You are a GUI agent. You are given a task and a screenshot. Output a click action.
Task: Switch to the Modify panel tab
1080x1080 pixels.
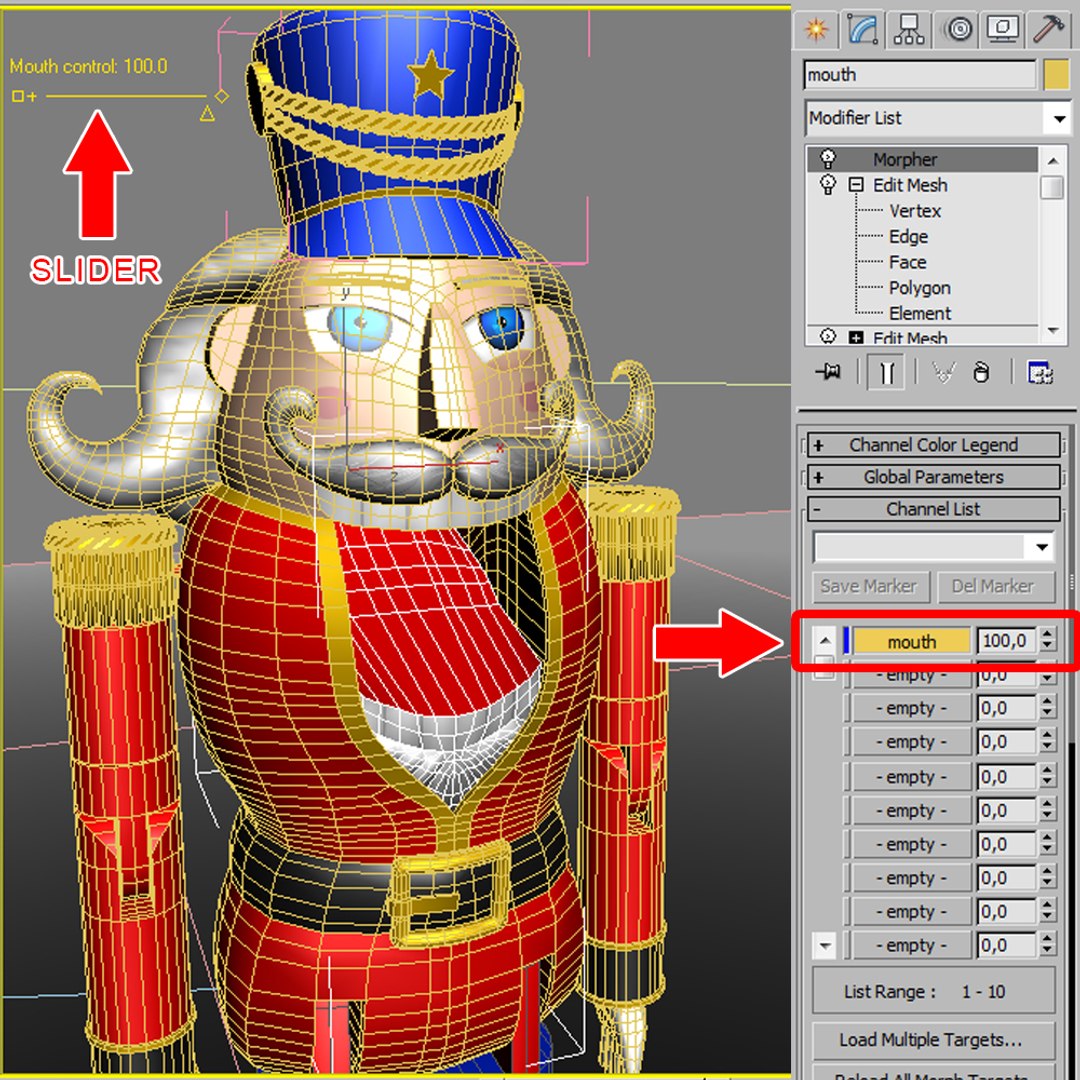click(863, 29)
